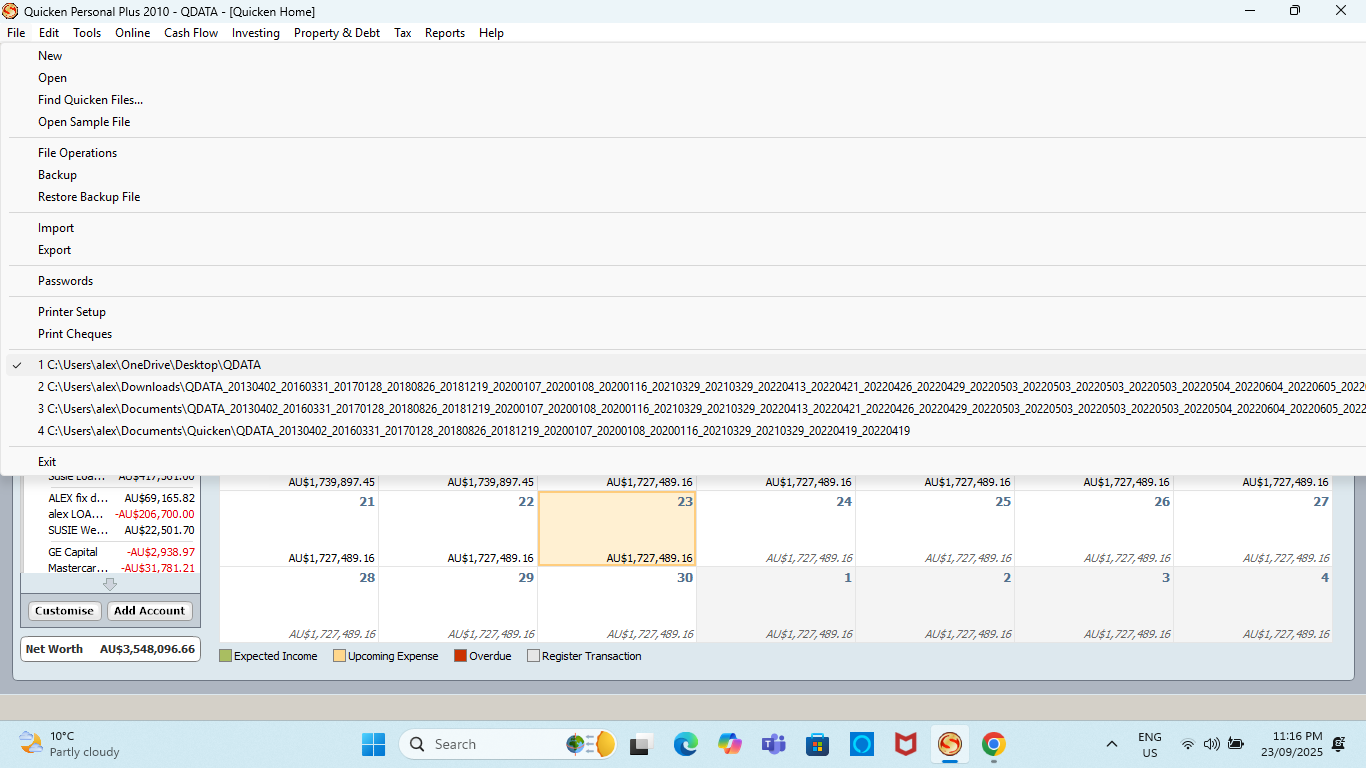Choose Restore Backup File
Screen dimensions: 1366x768
pyautogui.click(x=89, y=197)
